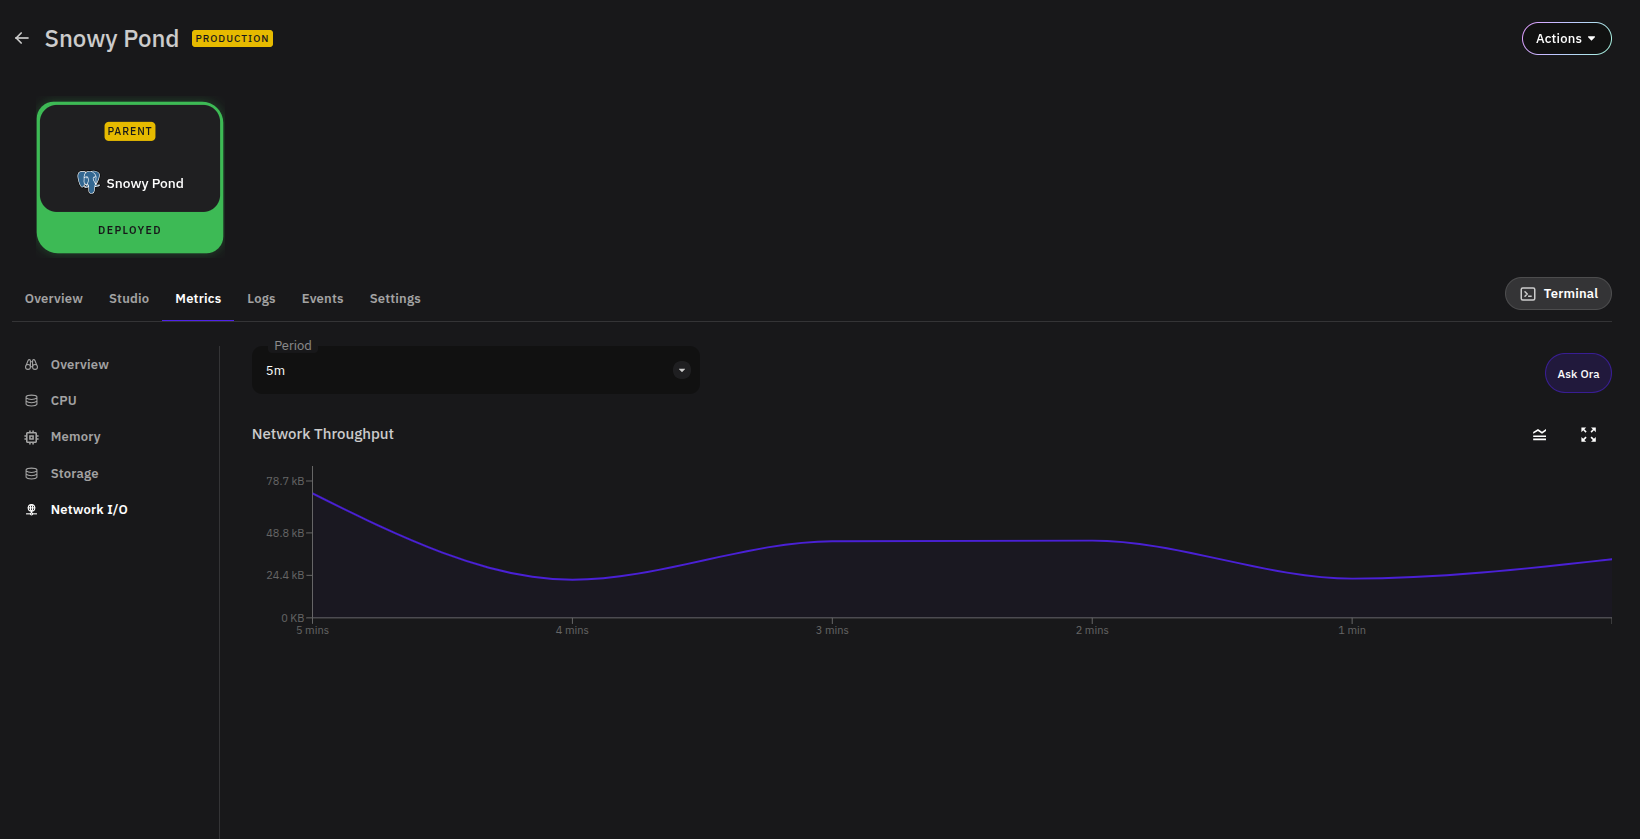The width and height of the screenshot is (1640, 839).
Task: Click the 78.7 kB axis label
Action: (285, 481)
